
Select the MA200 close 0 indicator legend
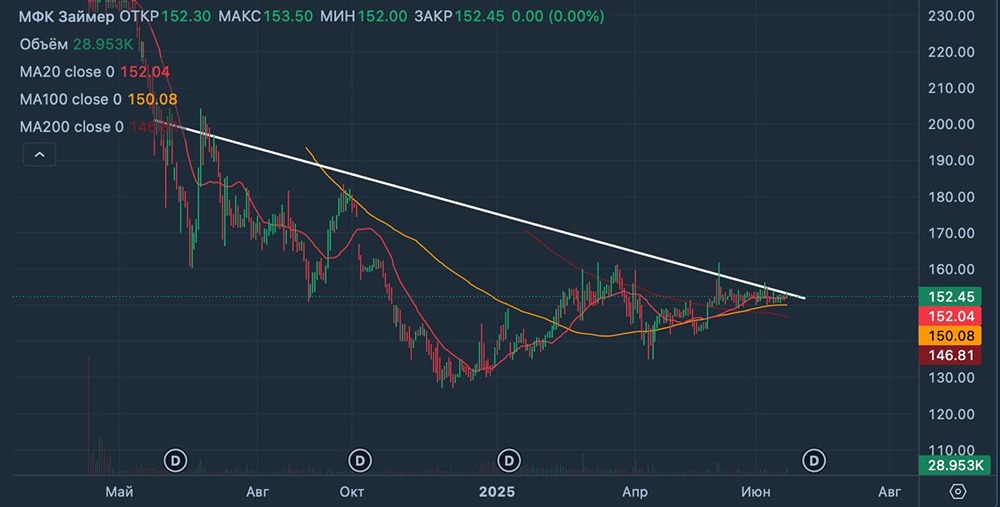point(71,127)
